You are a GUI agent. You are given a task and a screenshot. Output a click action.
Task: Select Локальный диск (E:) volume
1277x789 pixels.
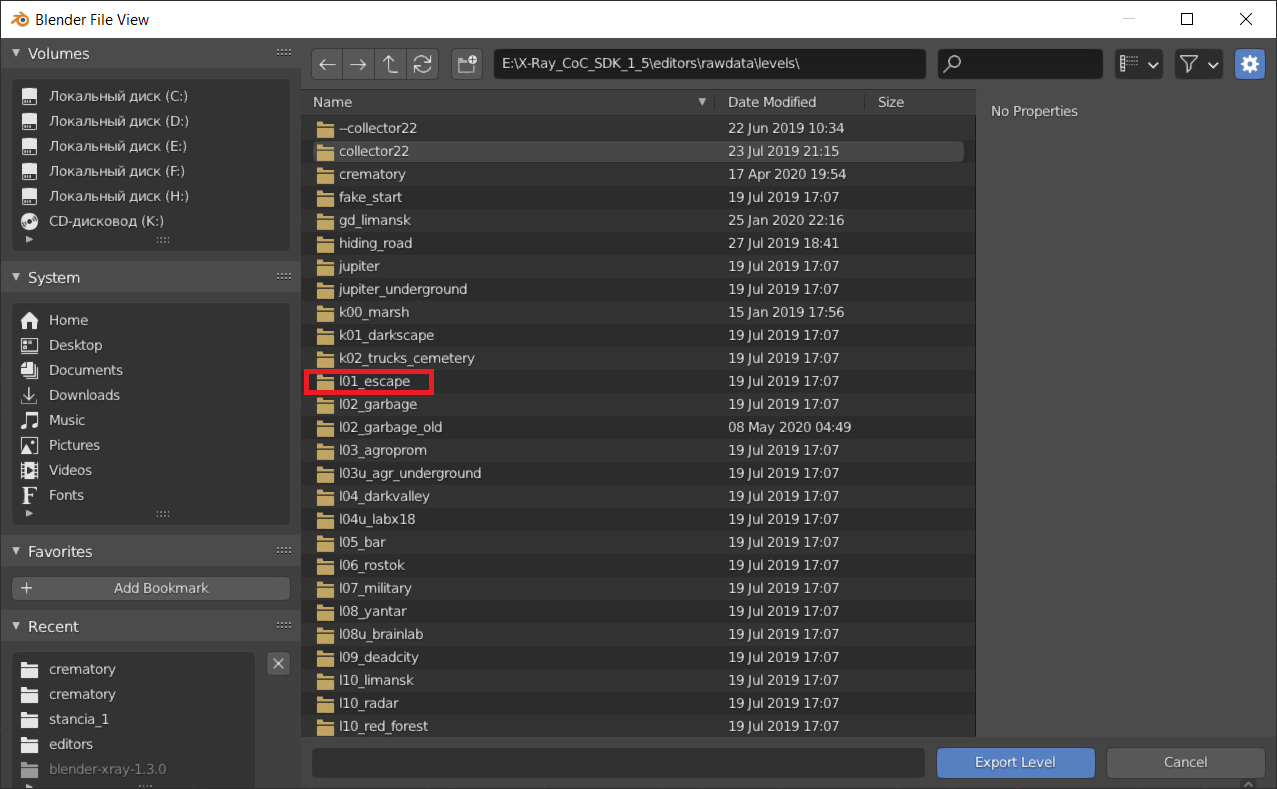point(151,146)
